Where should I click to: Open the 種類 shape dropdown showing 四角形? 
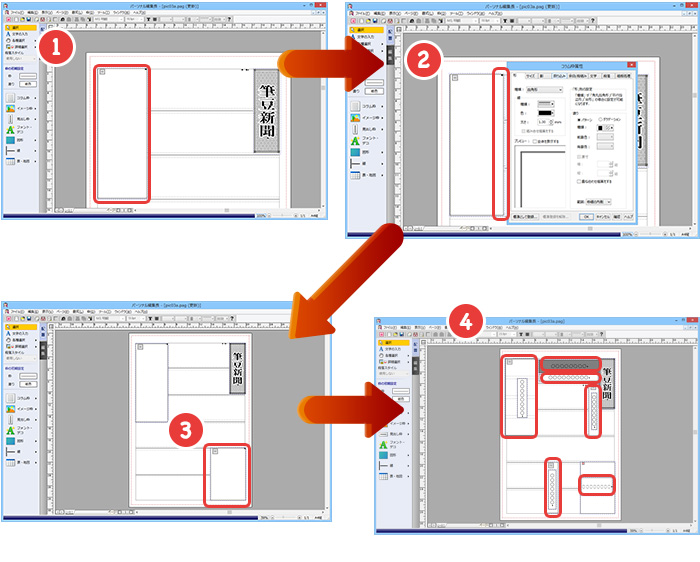(550, 89)
